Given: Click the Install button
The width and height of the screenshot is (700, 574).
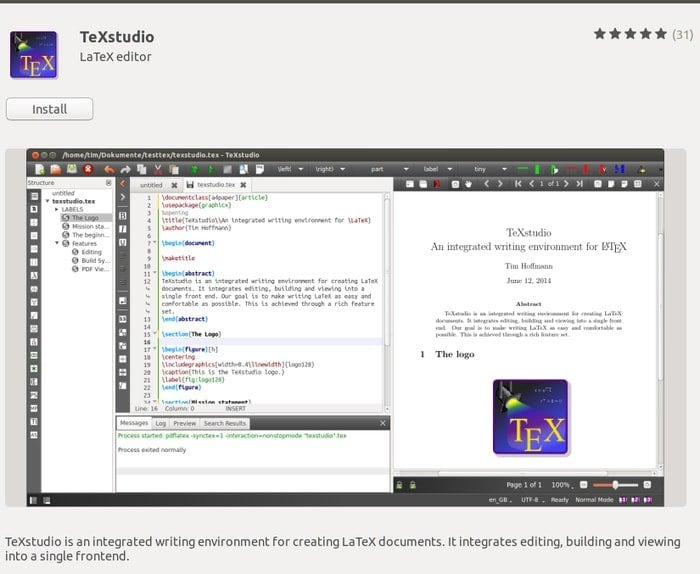Looking at the screenshot, I should (50, 109).
